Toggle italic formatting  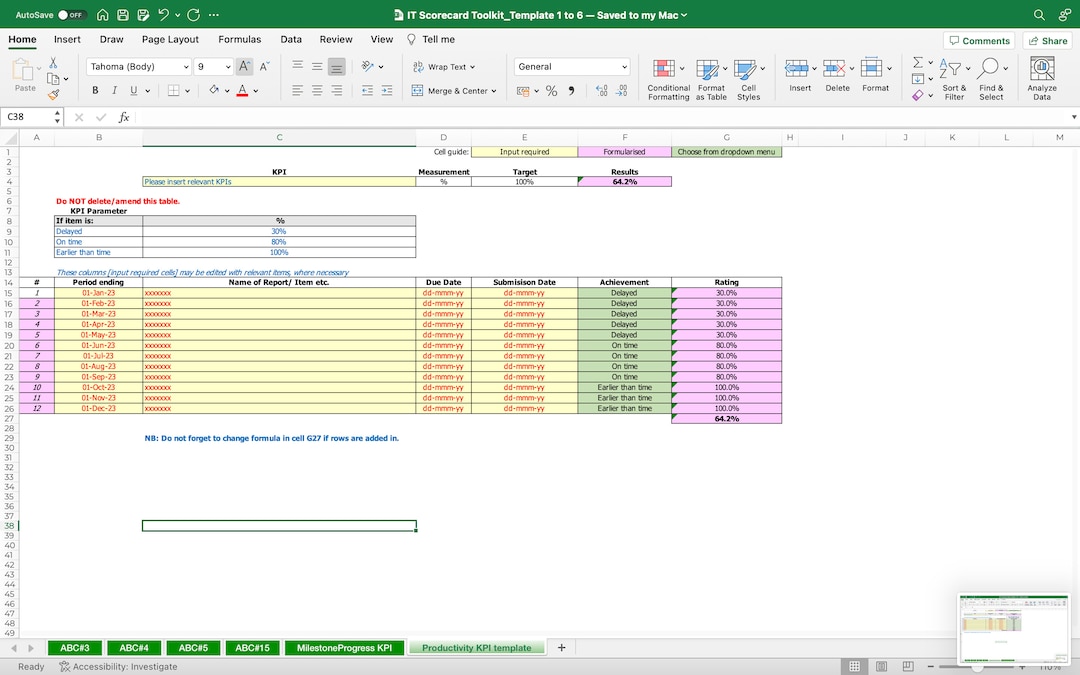(113, 90)
